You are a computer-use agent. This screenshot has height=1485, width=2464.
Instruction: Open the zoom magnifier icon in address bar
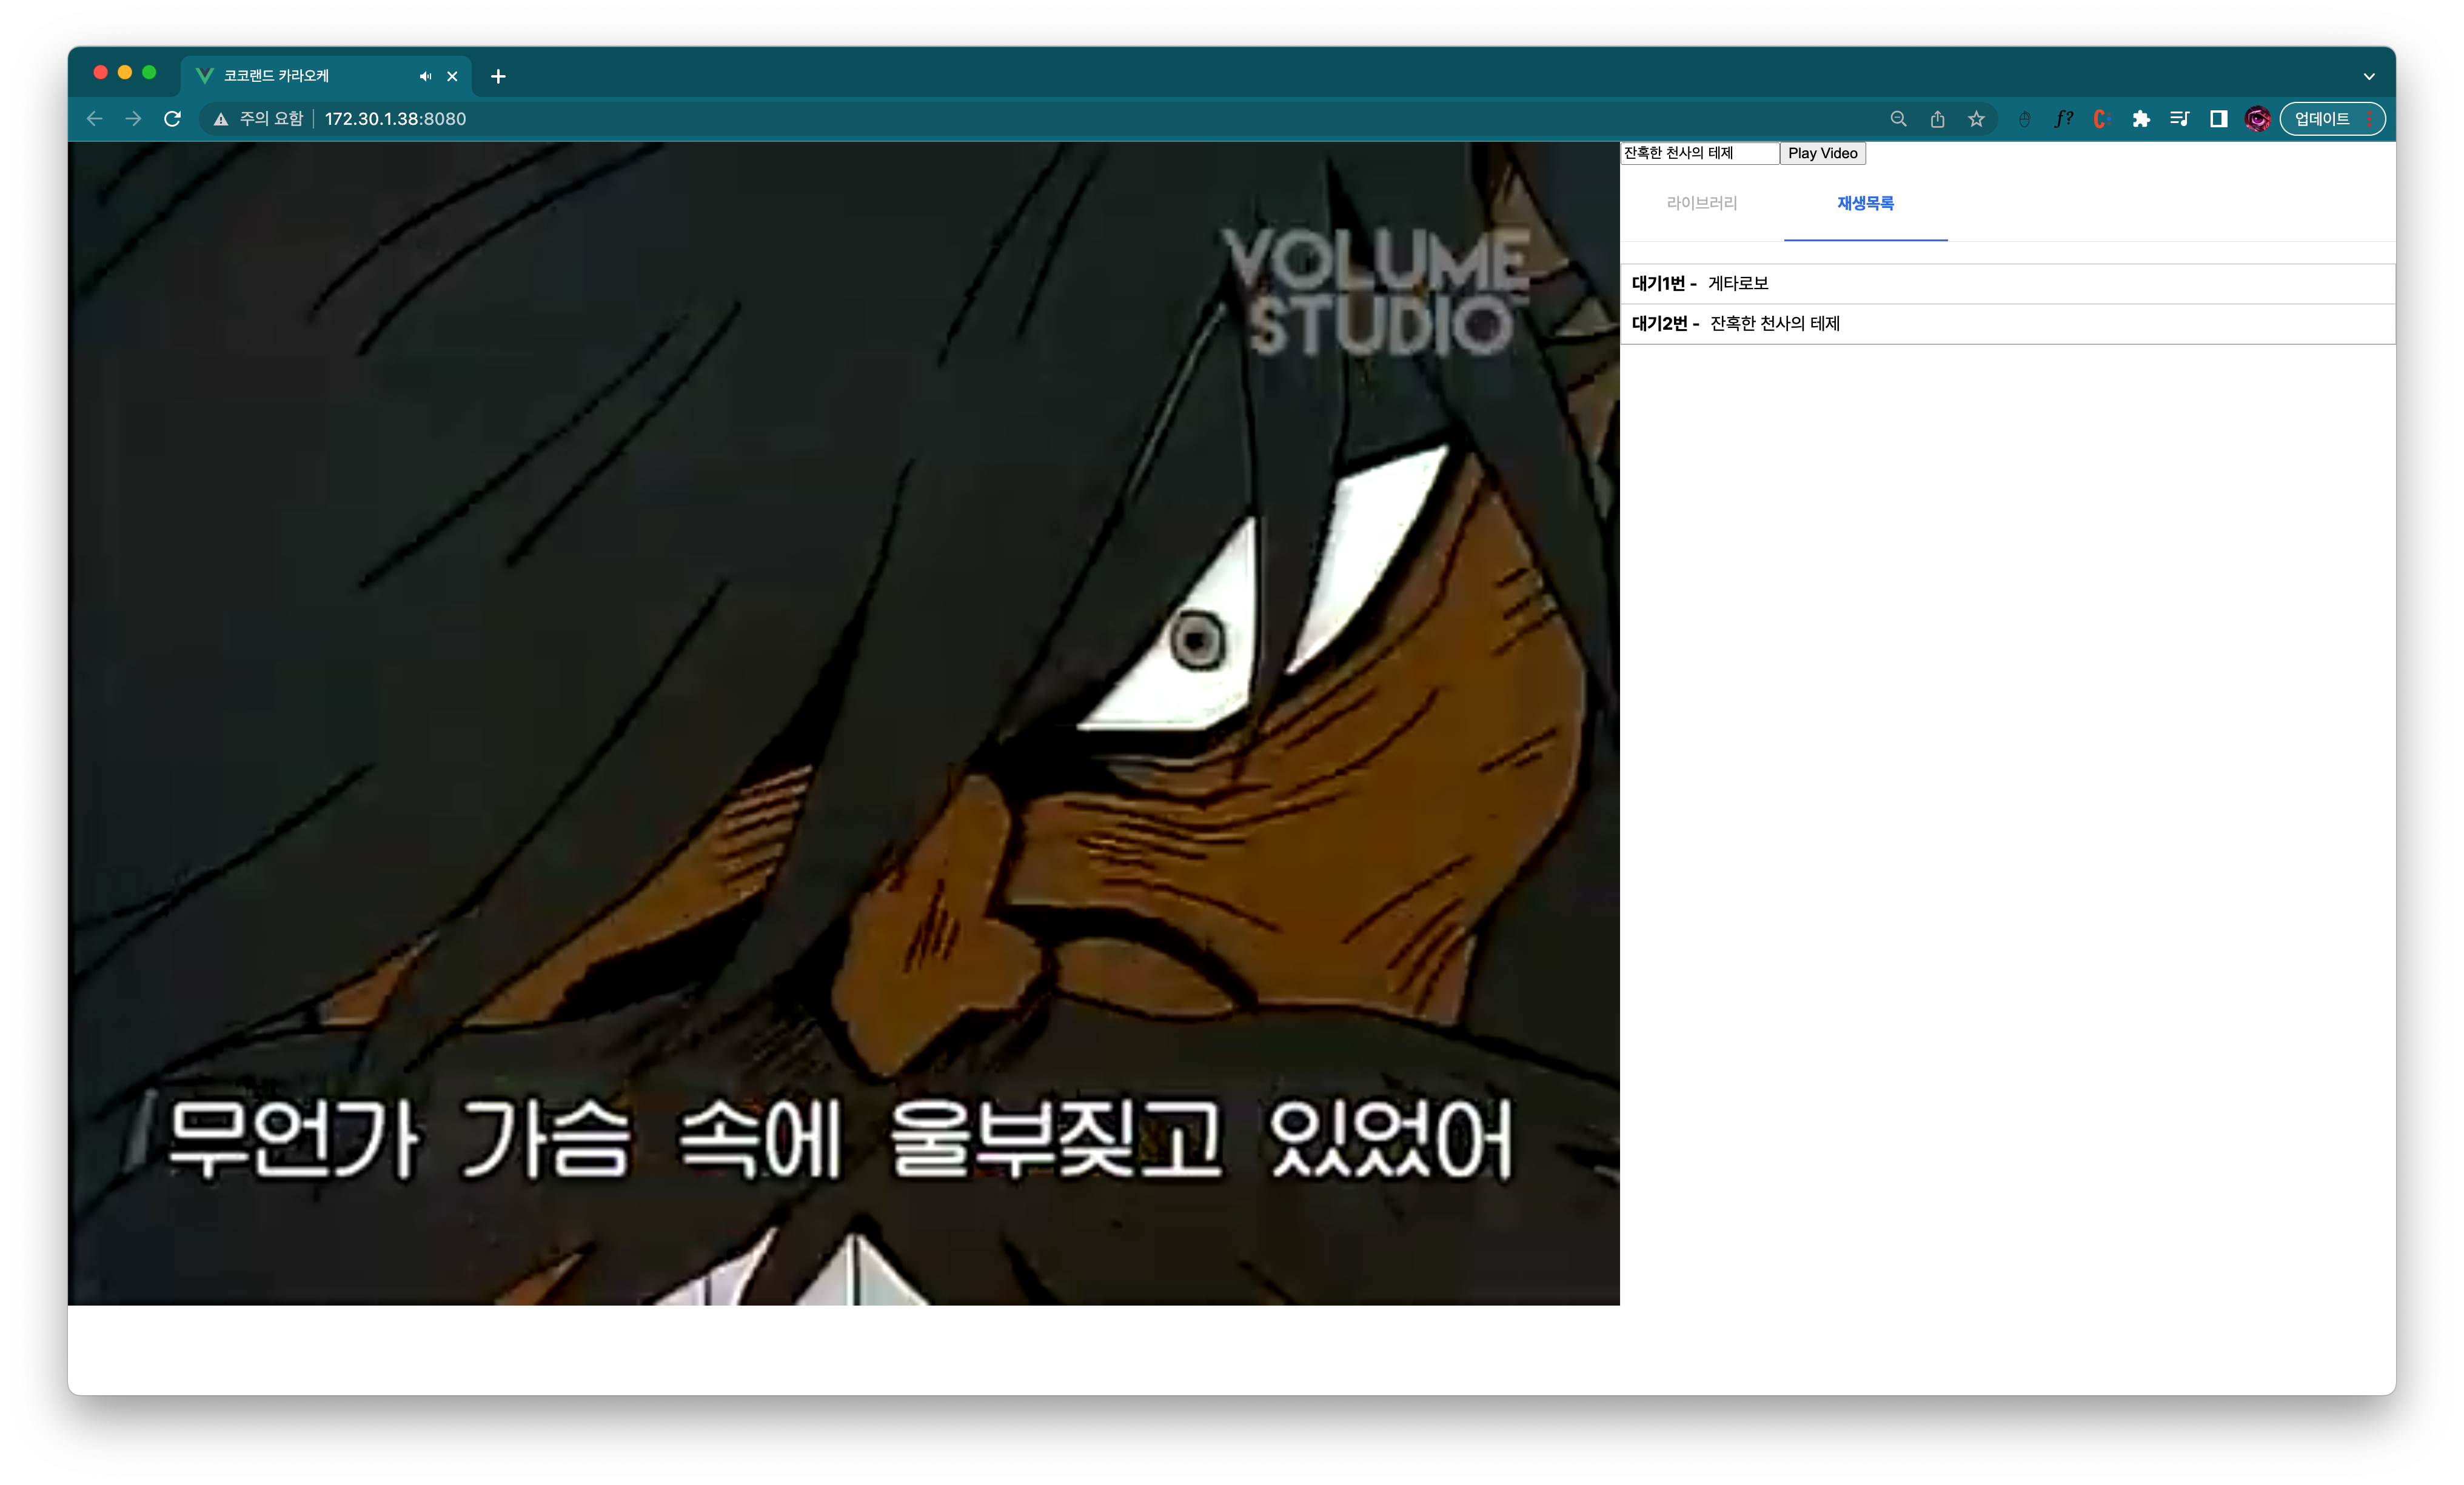tap(1898, 119)
